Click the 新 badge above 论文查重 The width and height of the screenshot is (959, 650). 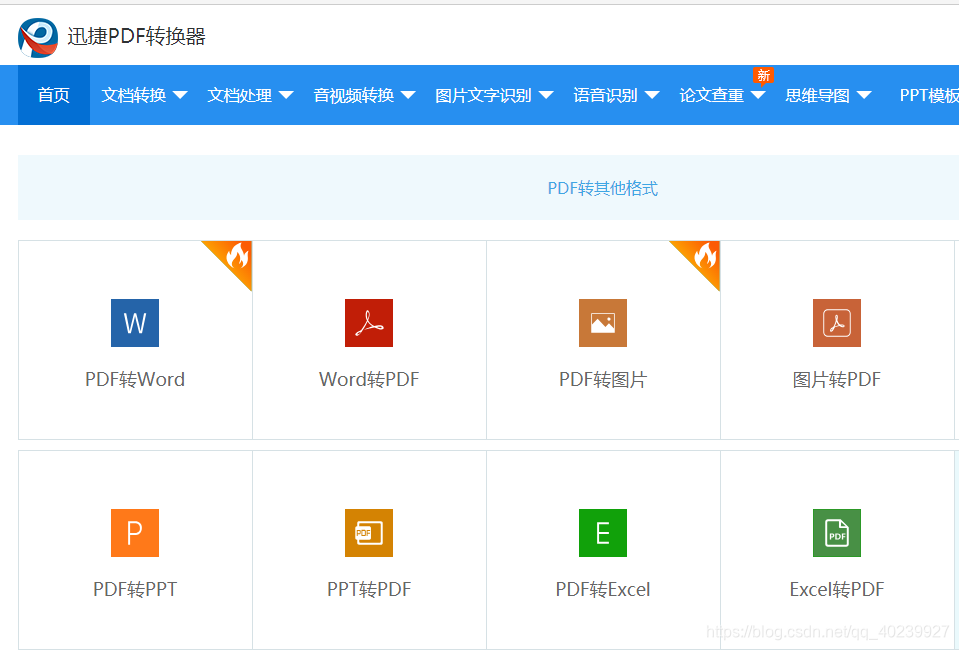(763, 75)
